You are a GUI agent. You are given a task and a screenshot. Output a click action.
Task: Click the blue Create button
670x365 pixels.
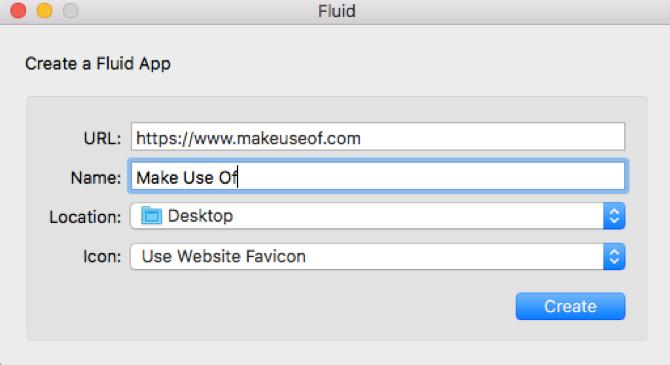pos(570,306)
